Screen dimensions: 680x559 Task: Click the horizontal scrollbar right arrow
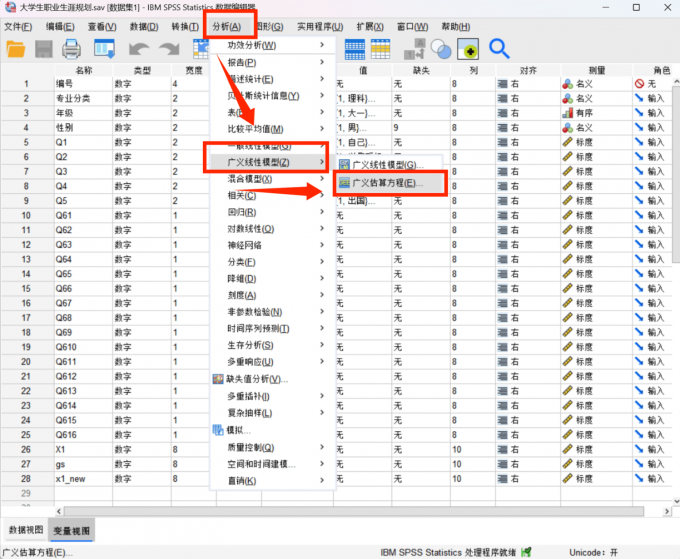tap(667, 511)
